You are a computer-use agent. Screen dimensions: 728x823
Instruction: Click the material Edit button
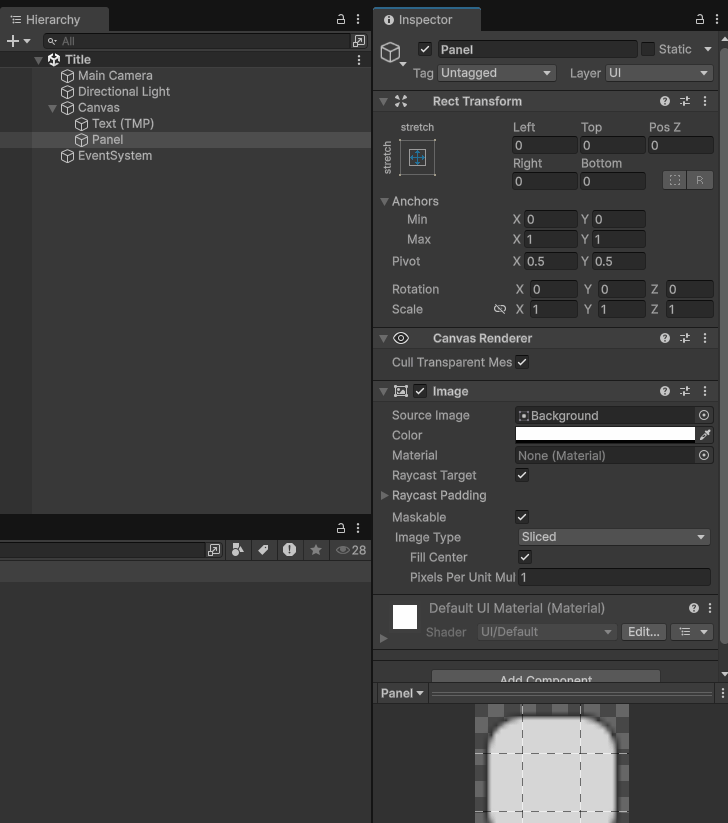(643, 632)
